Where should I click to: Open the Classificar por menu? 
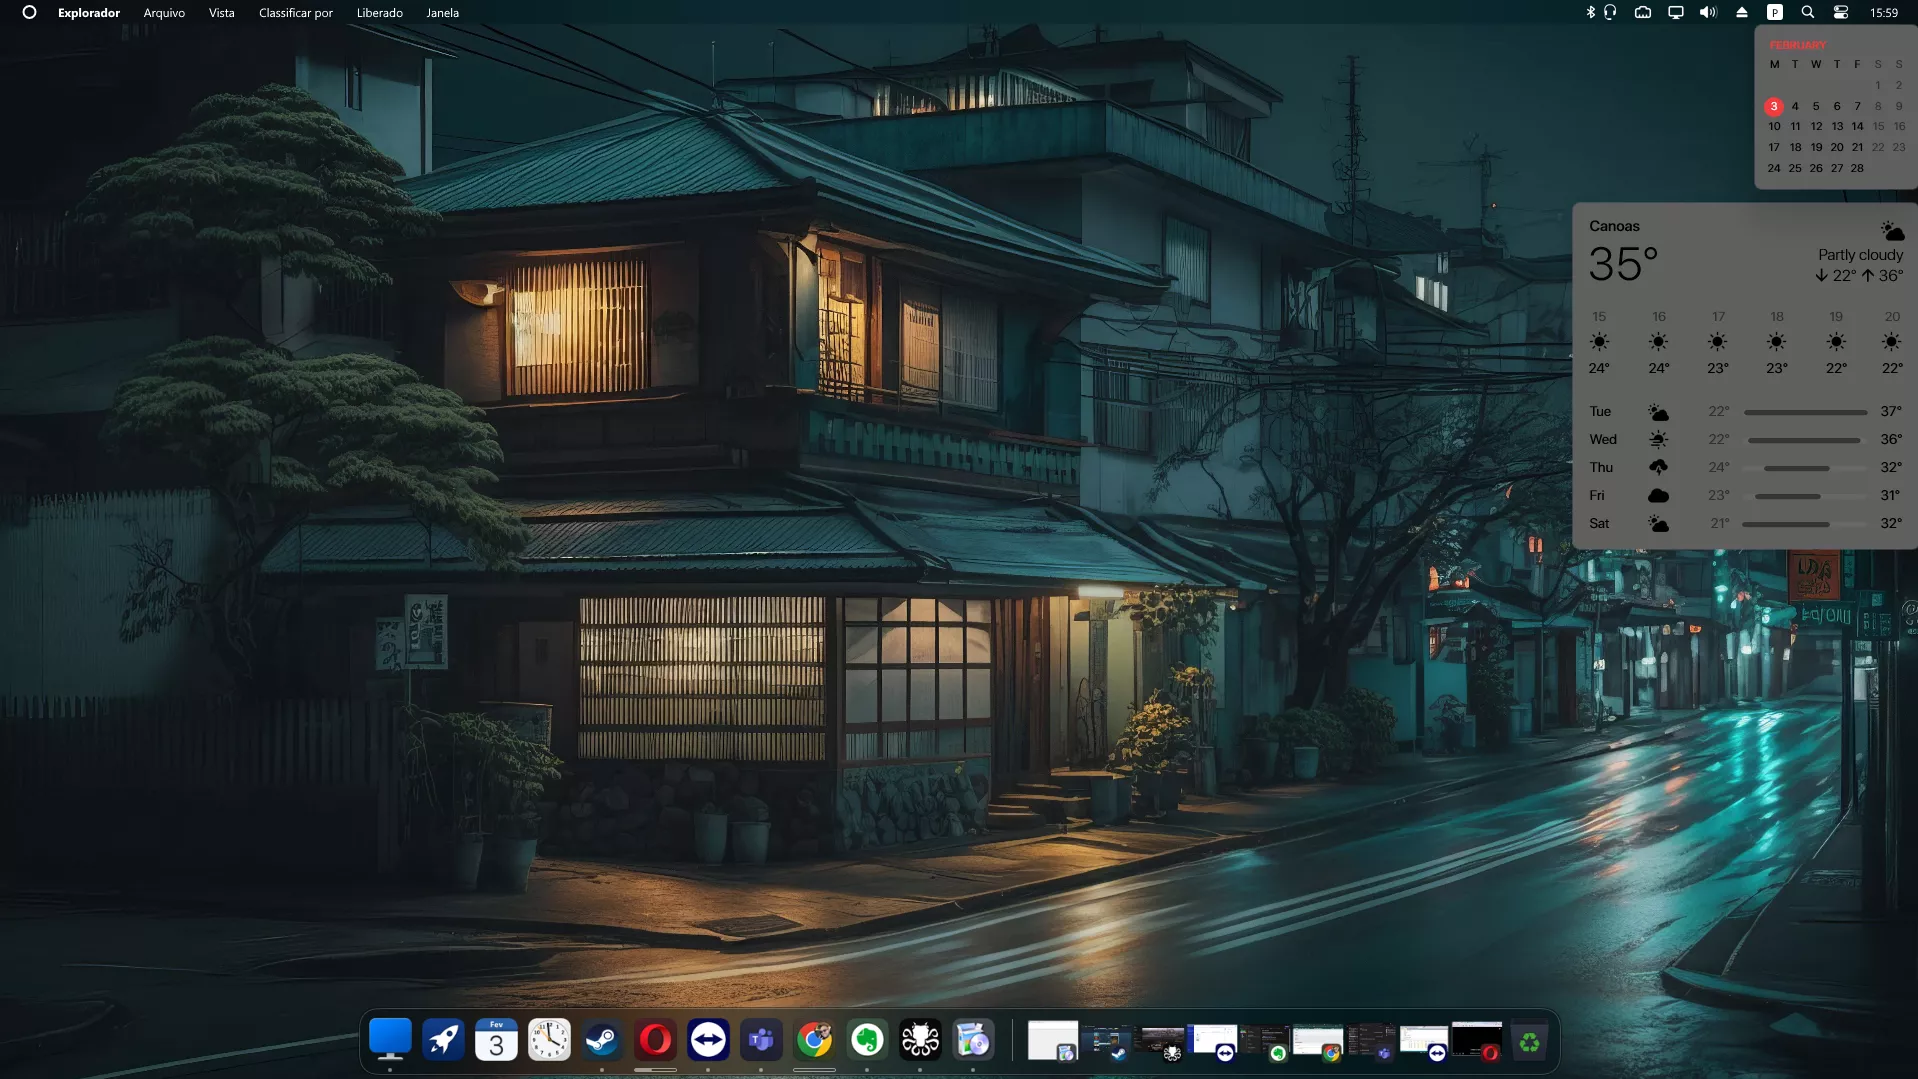click(296, 13)
